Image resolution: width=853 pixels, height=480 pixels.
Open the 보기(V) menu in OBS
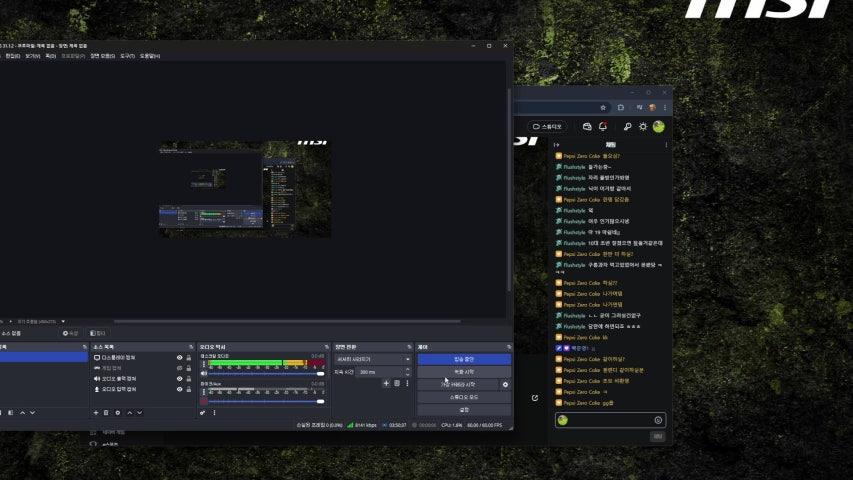(x=33, y=56)
